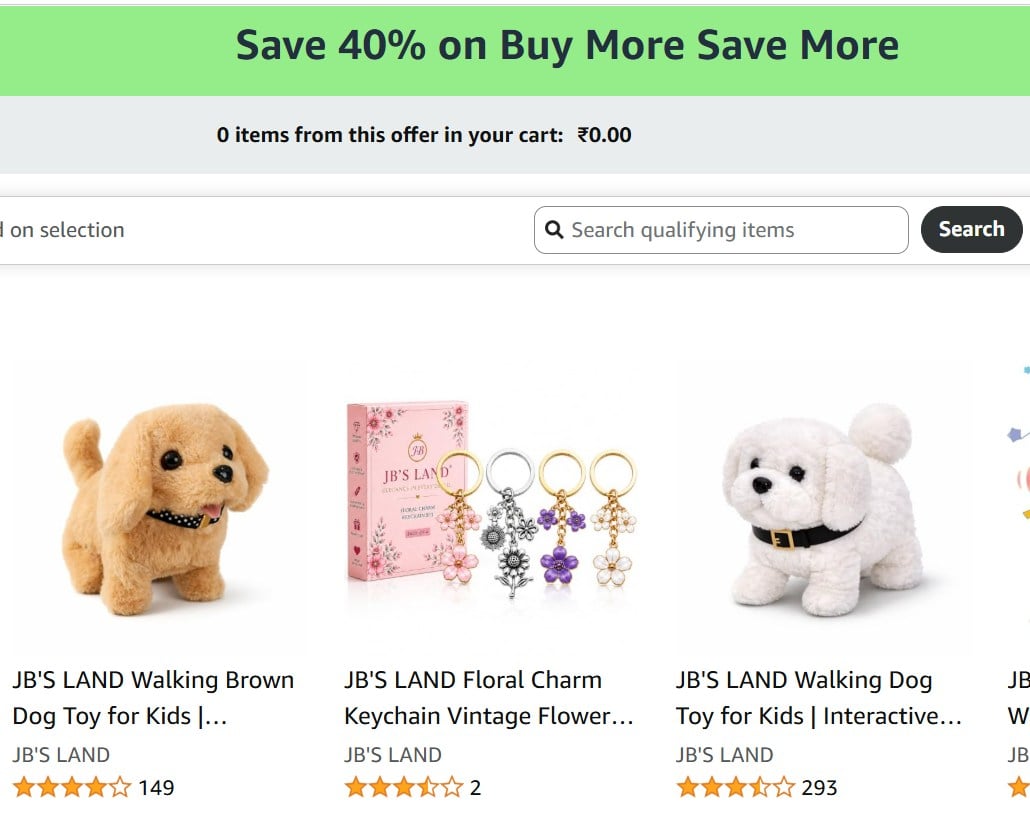Open the 293 reviews count
This screenshot has width=1030, height=822.
click(819, 788)
